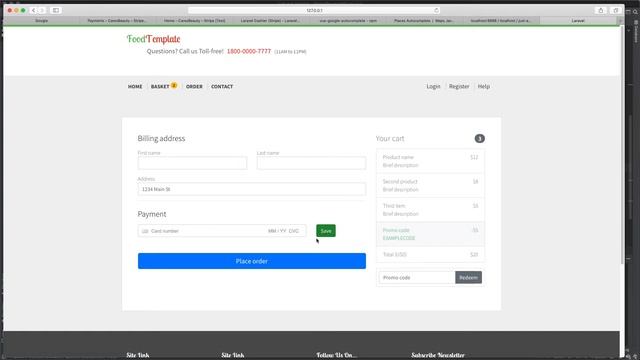The image size is (640, 360).
Task: Click the Product name cart row
Action: tap(430, 161)
